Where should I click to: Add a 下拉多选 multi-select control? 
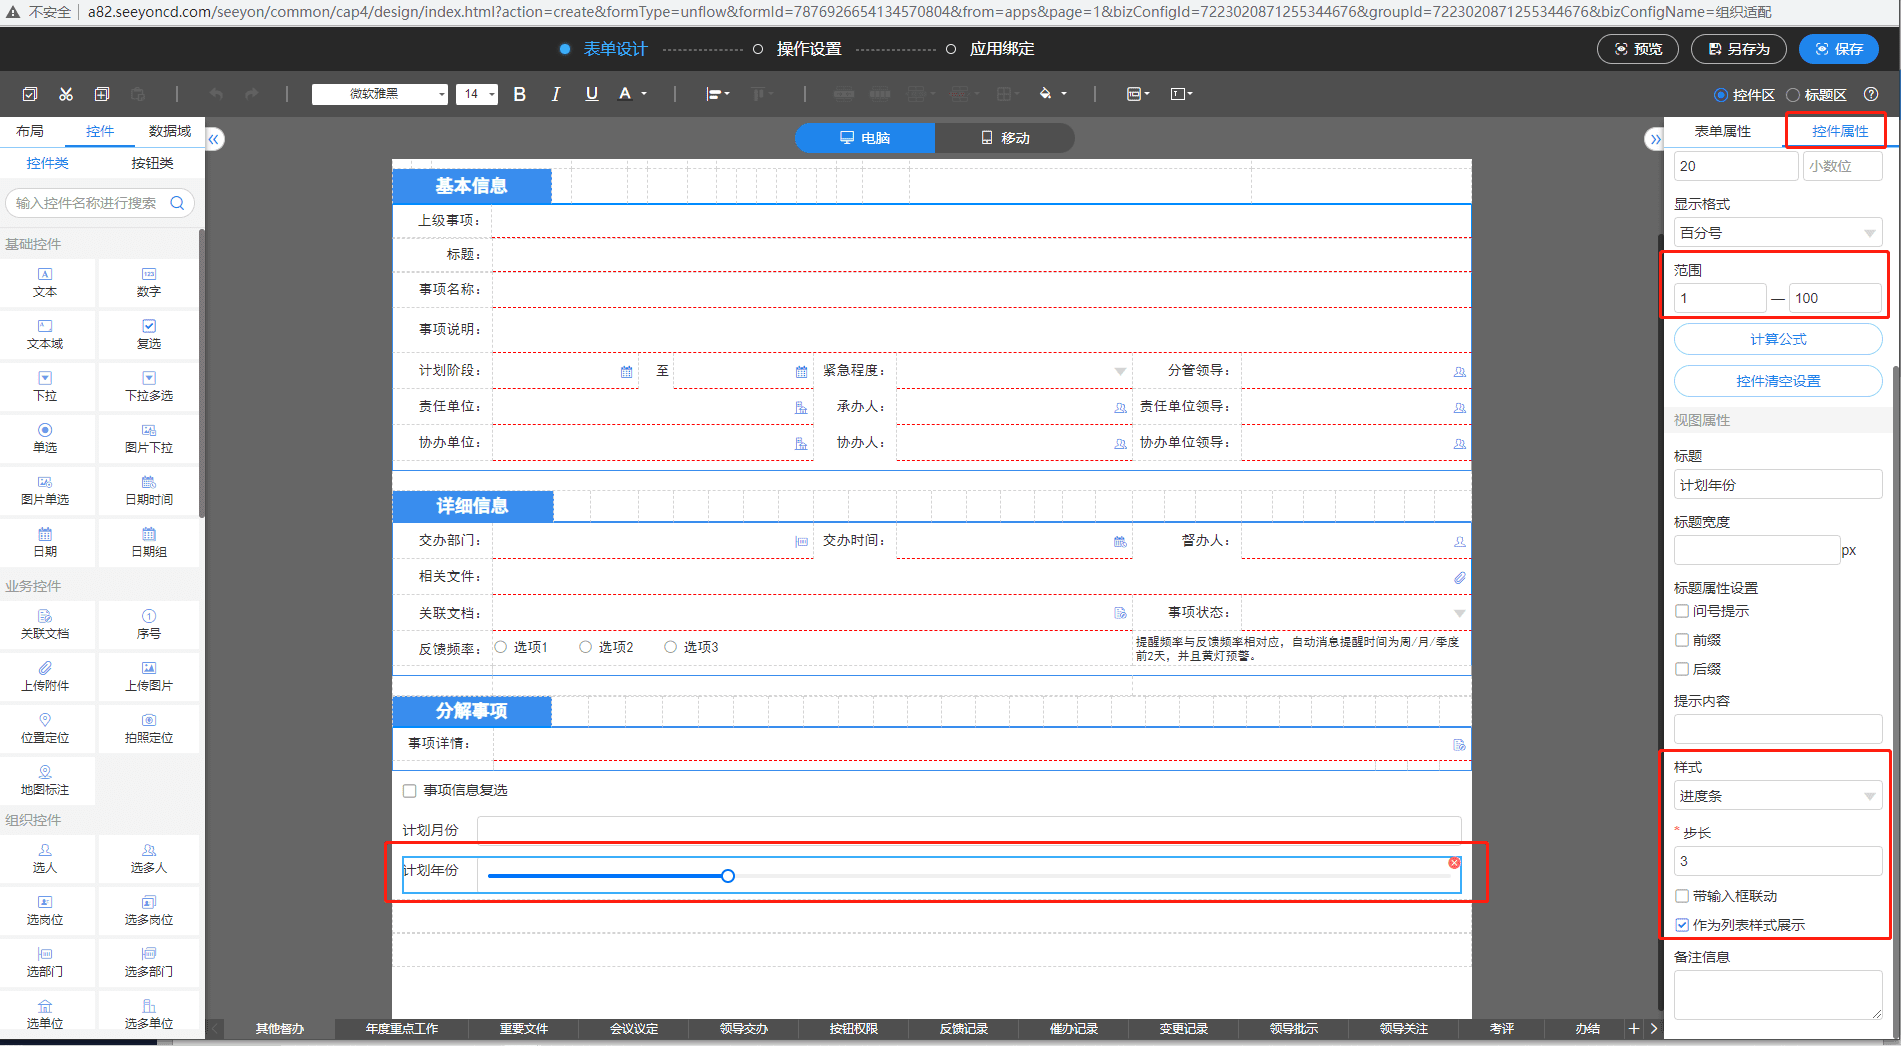pos(149,386)
